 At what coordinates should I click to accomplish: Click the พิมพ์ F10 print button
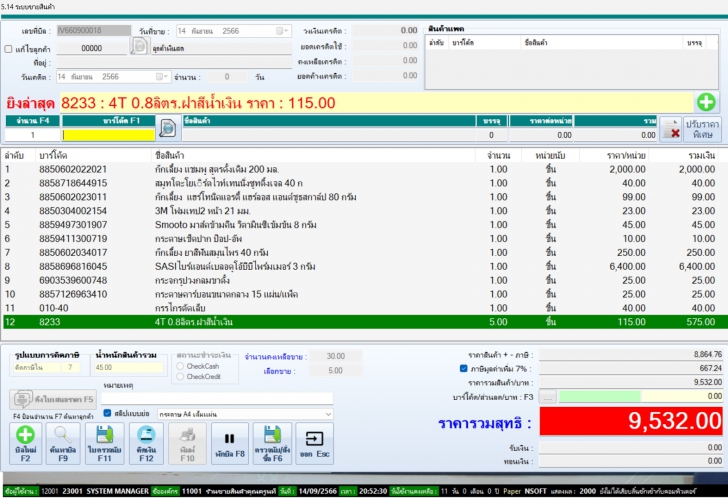click(188, 443)
